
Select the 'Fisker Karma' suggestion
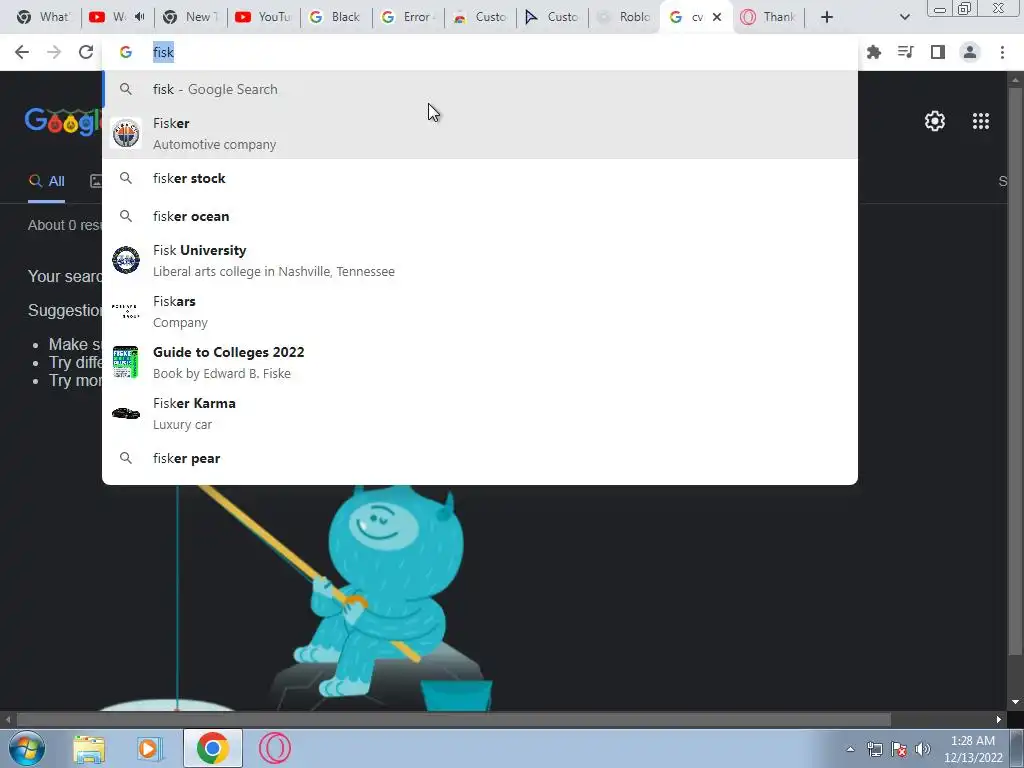[x=480, y=413]
